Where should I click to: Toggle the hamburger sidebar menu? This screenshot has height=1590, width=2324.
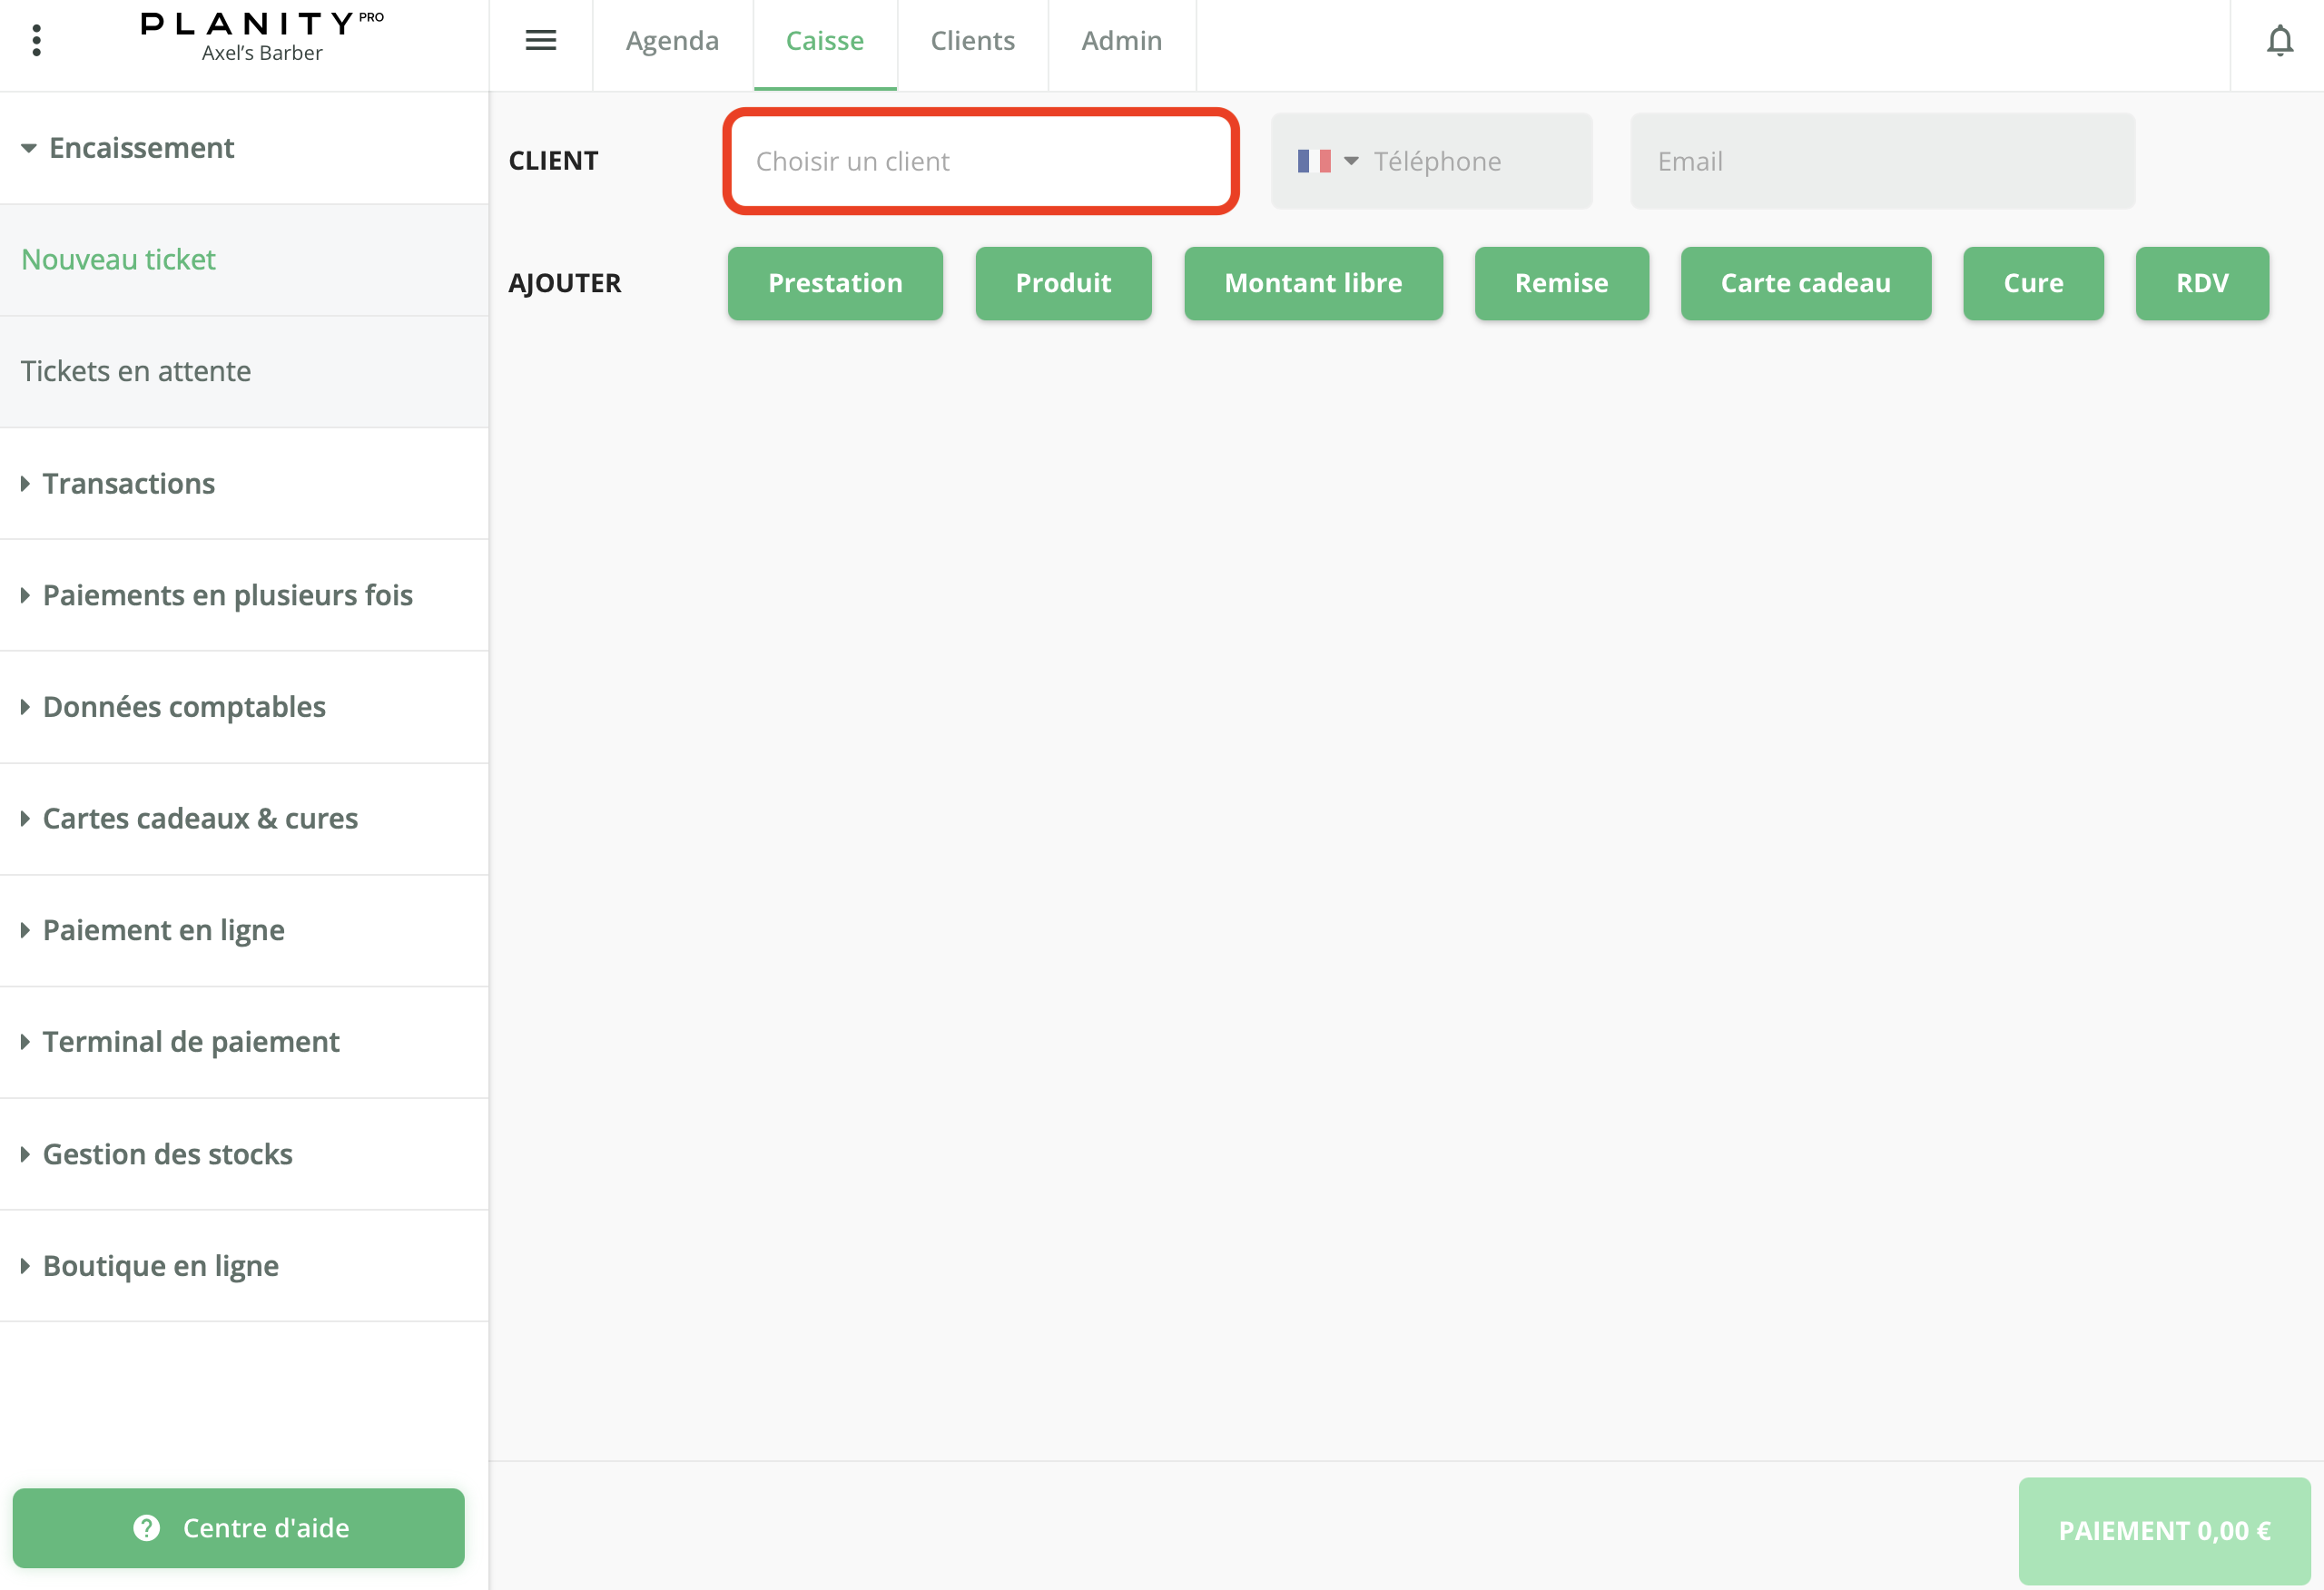[541, 41]
